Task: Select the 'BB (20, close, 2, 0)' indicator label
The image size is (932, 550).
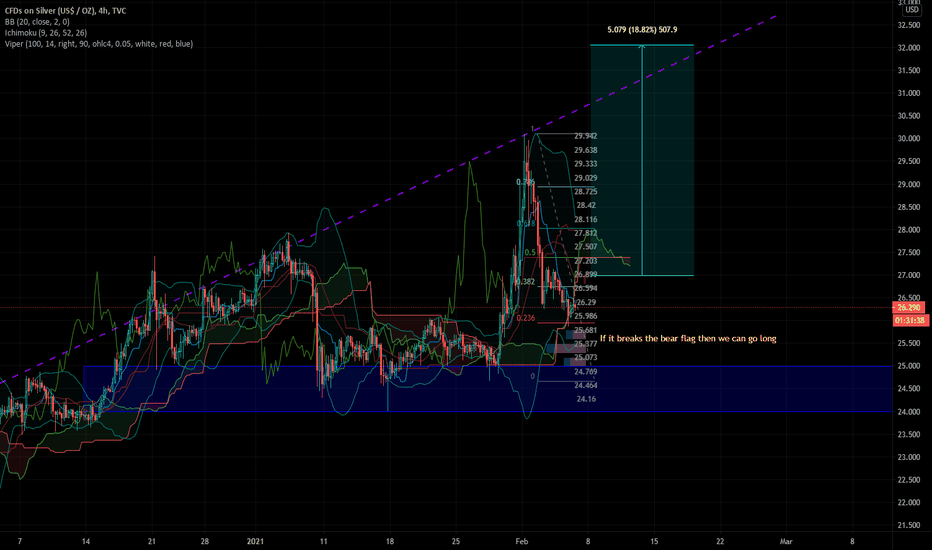Action: 37,22
